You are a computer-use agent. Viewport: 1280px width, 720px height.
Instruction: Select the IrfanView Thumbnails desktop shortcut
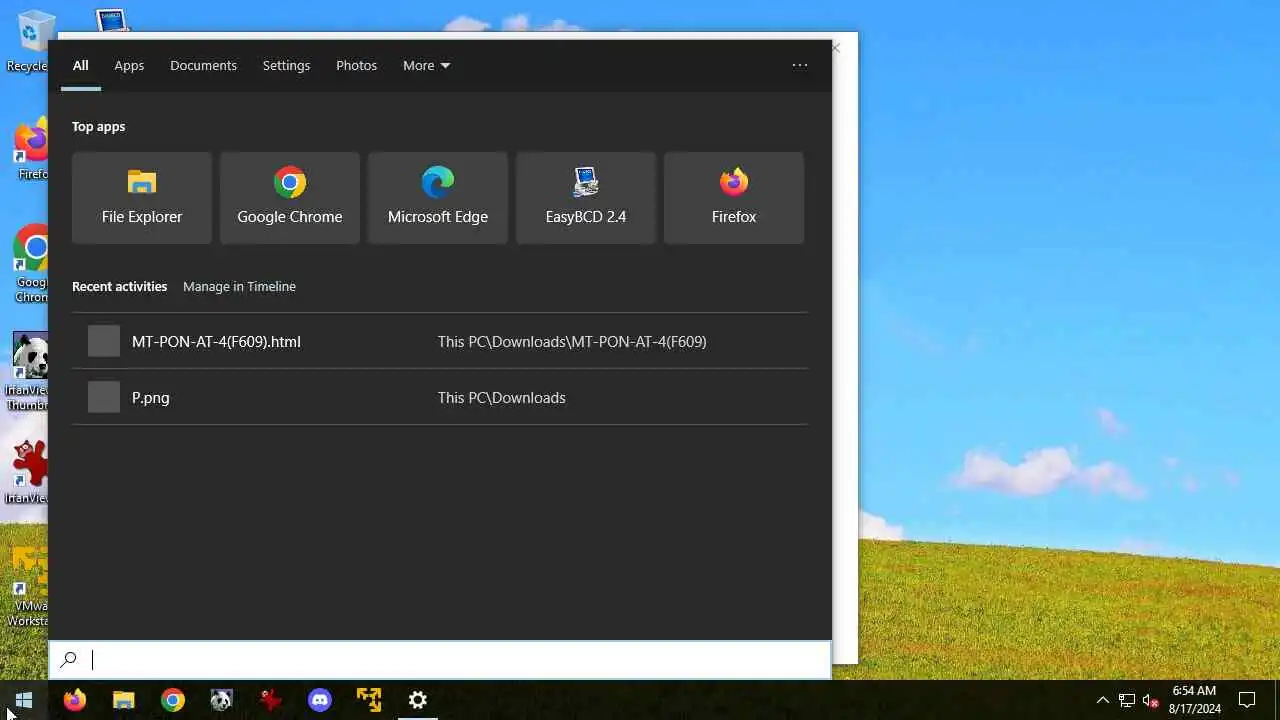(28, 372)
